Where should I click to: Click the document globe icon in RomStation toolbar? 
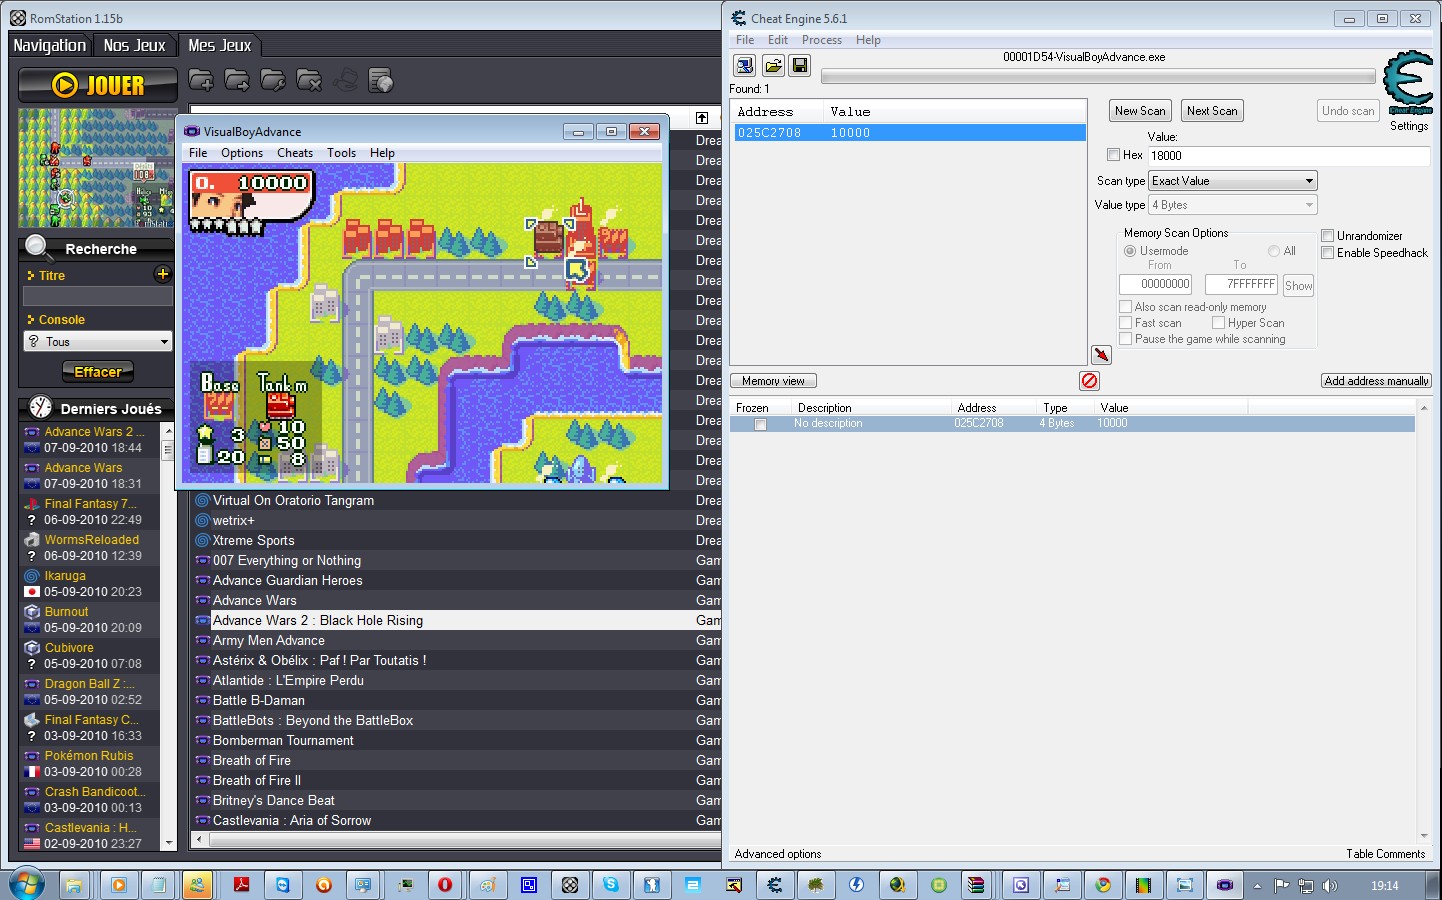pyautogui.click(x=381, y=80)
